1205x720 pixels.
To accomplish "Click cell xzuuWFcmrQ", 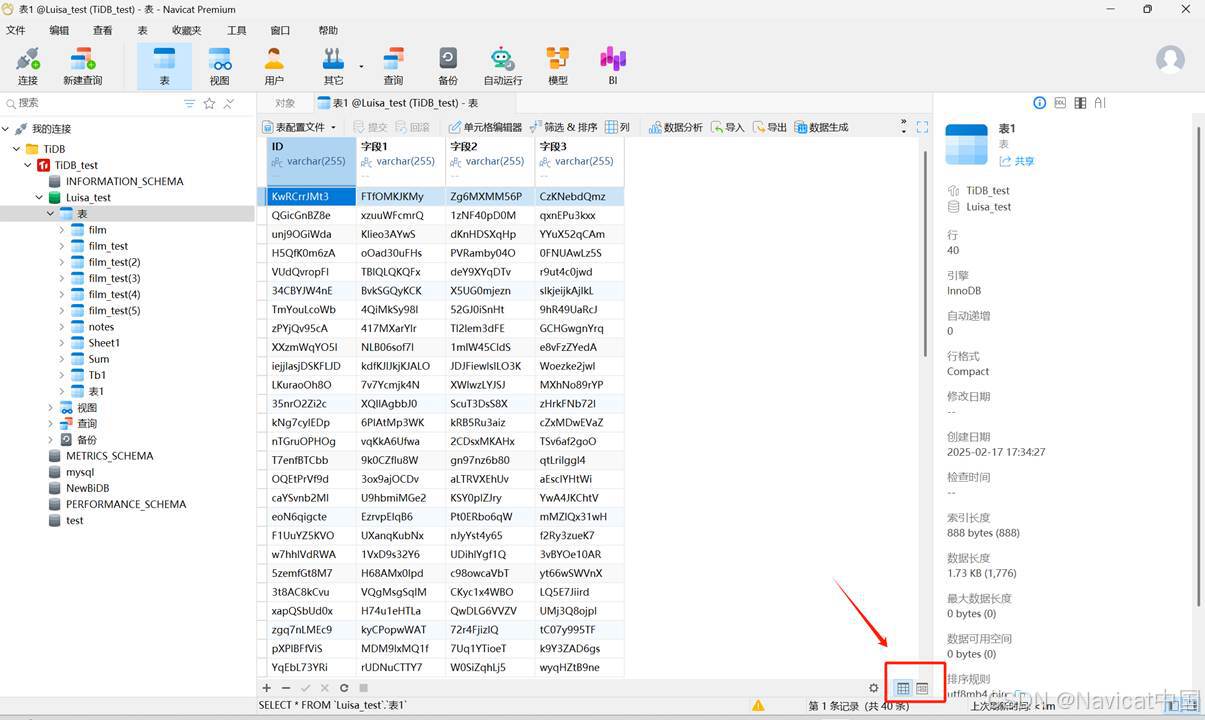I will [401, 215].
